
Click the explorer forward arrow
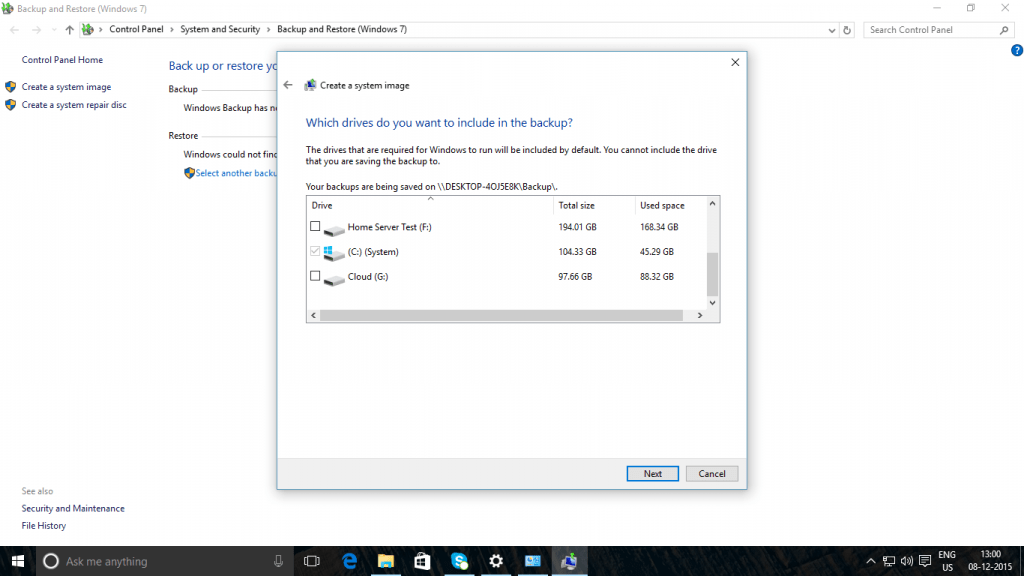[36, 30]
